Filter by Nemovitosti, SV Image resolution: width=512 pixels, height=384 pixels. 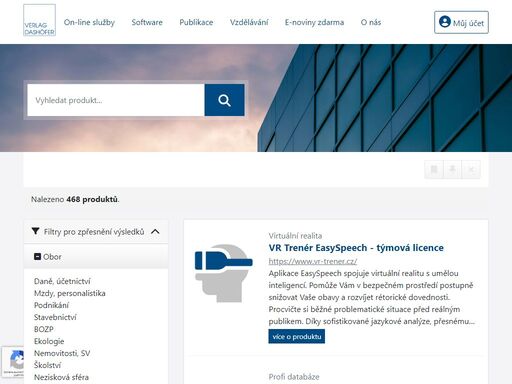coord(62,353)
